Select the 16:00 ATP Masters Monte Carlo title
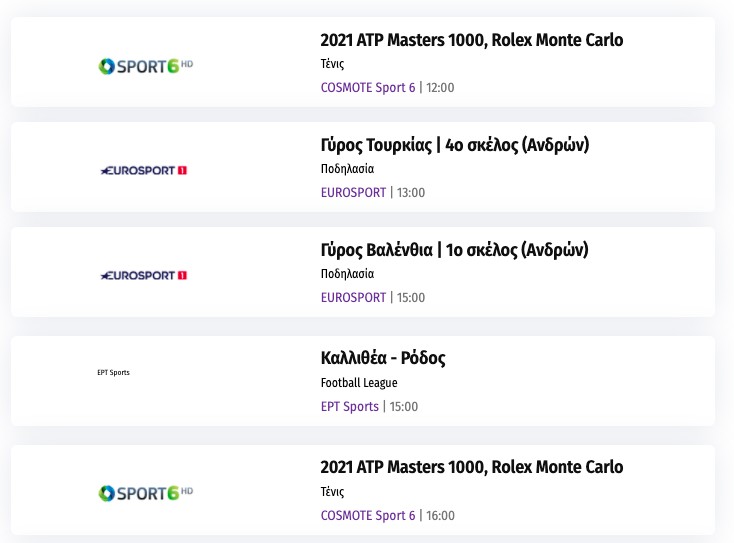The height and width of the screenshot is (543, 734). coord(471,468)
